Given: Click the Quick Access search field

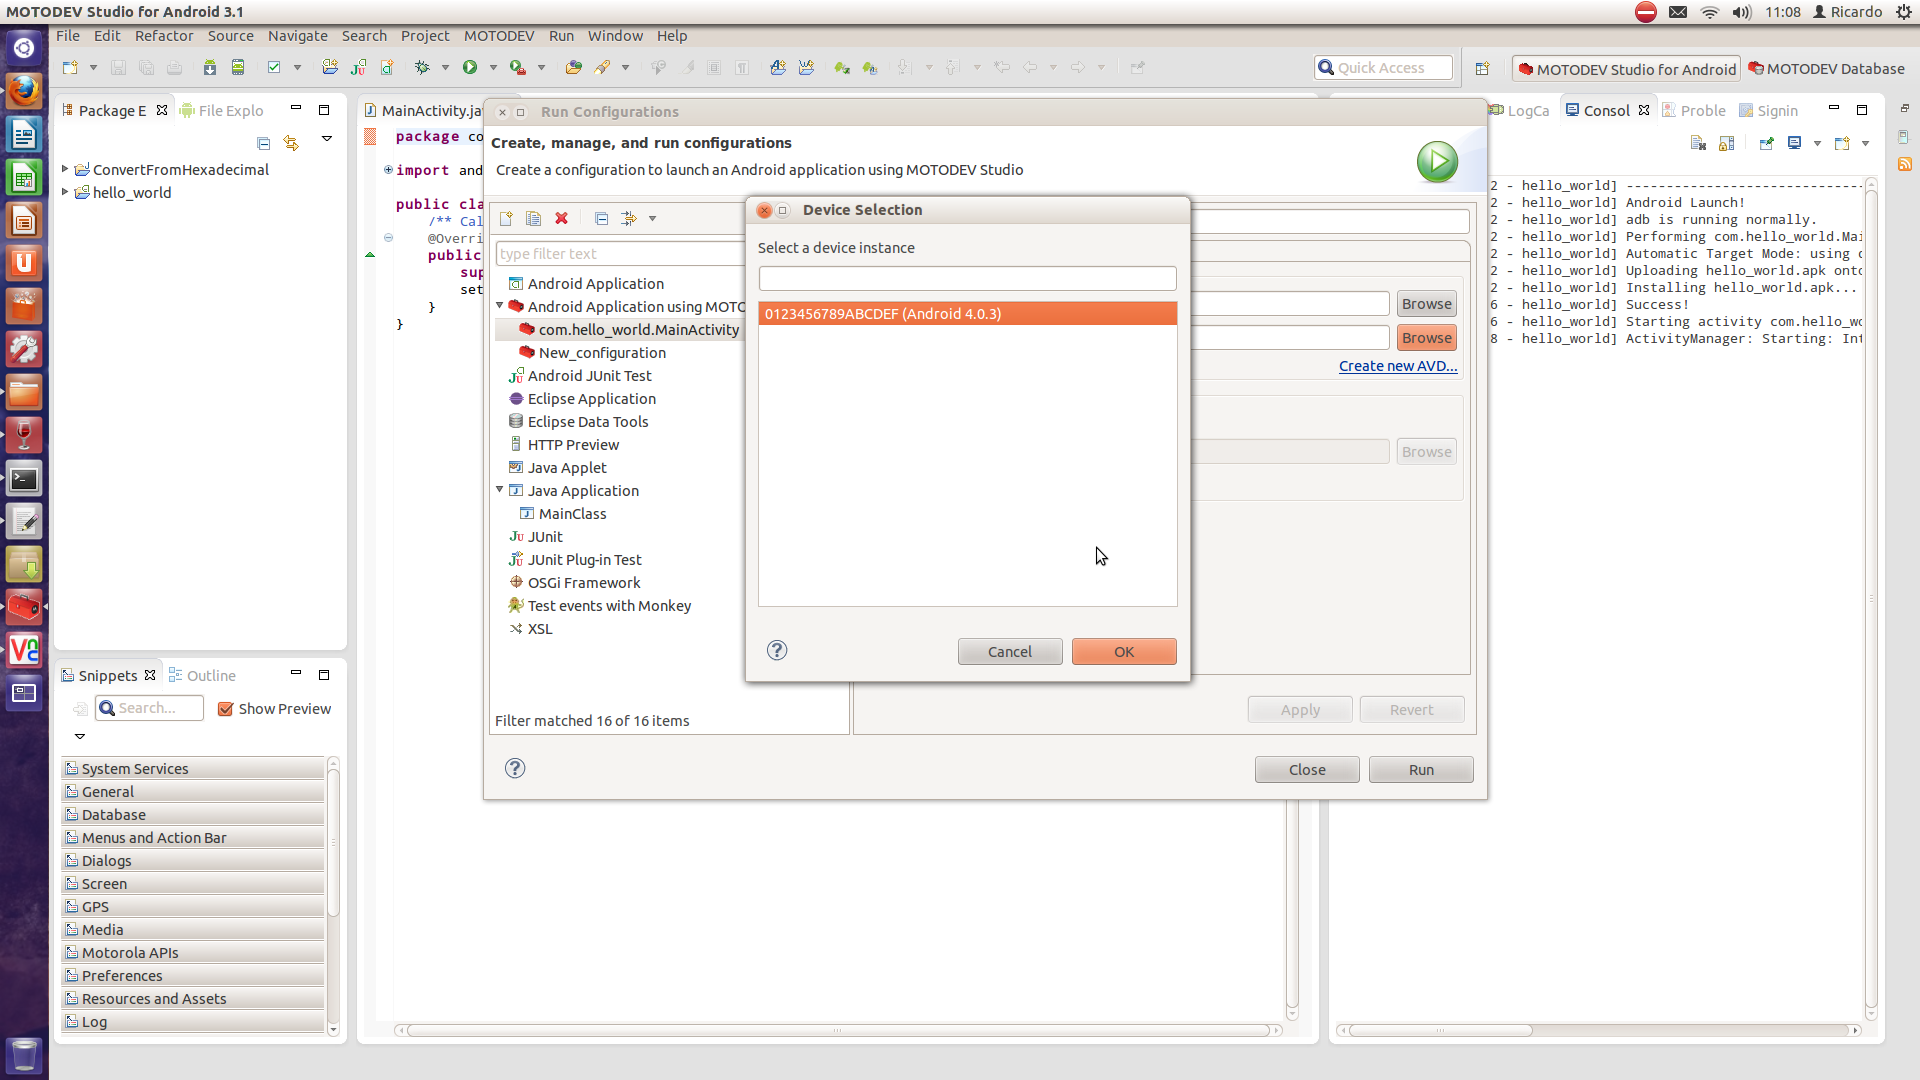Looking at the screenshot, I should click(x=1383, y=67).
